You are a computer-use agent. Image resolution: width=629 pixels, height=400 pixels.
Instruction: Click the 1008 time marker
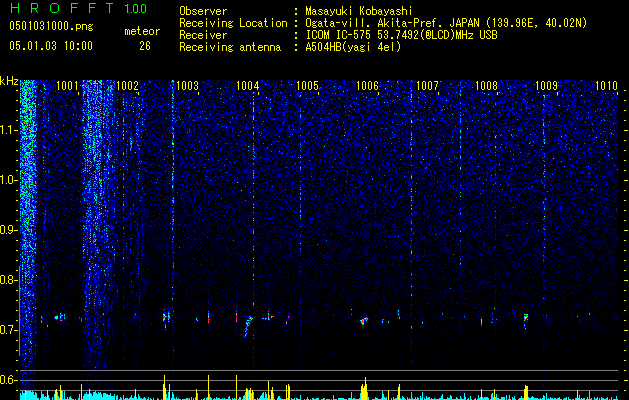click(x=487, y=85)
